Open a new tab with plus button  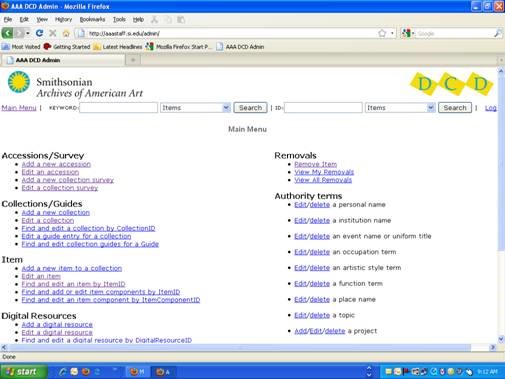[x=133, y=60]
